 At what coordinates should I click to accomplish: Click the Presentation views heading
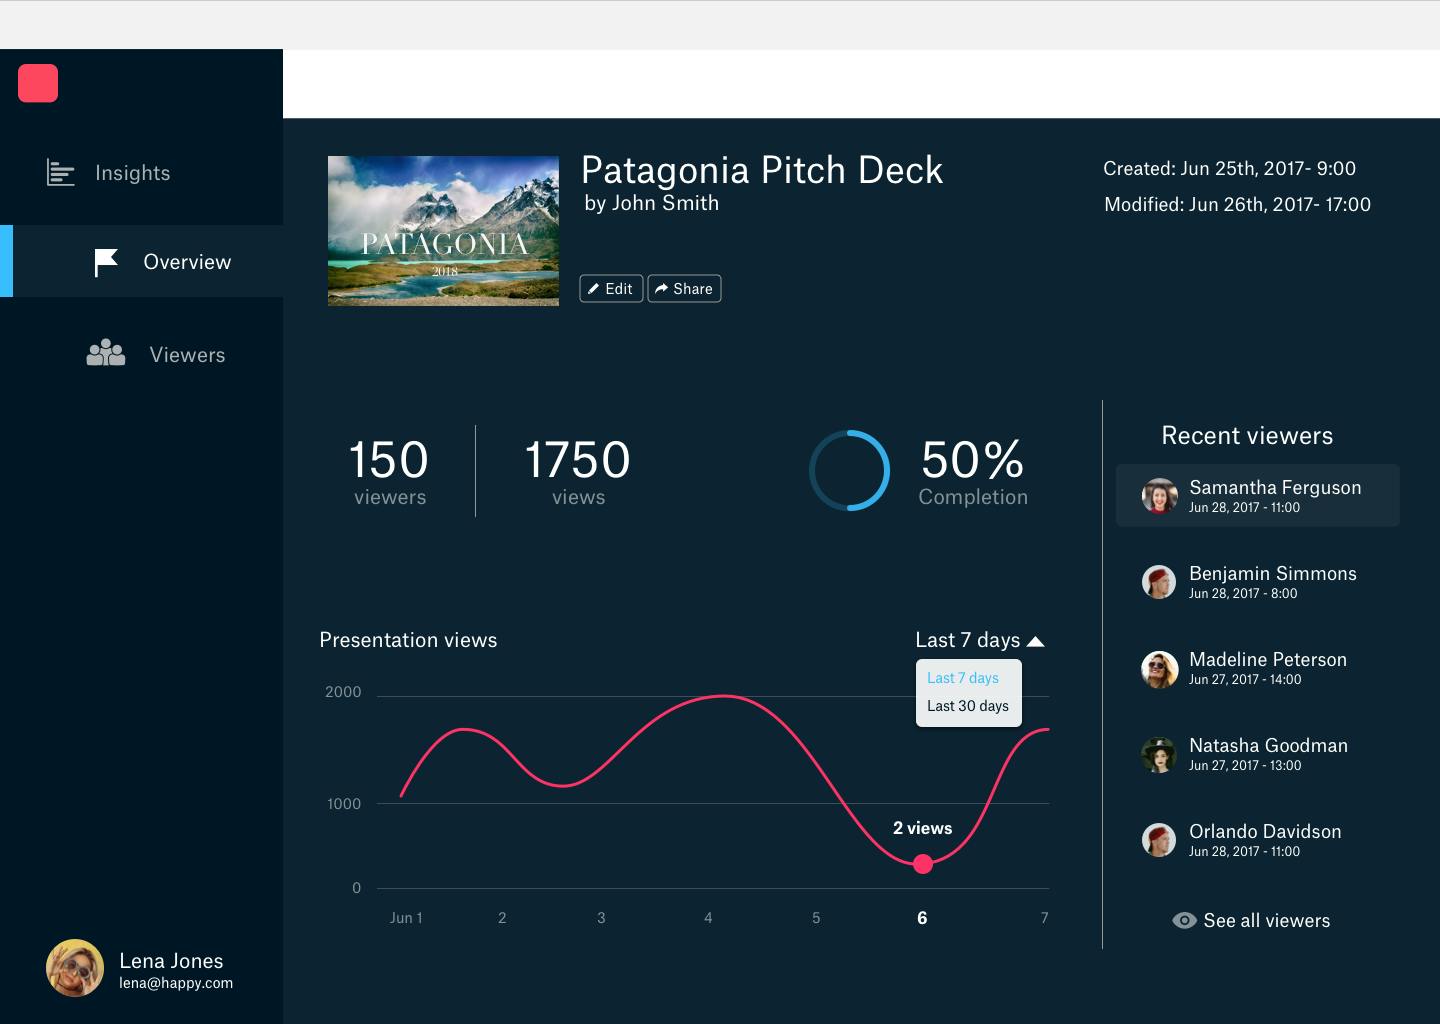(x=408, y=640)
